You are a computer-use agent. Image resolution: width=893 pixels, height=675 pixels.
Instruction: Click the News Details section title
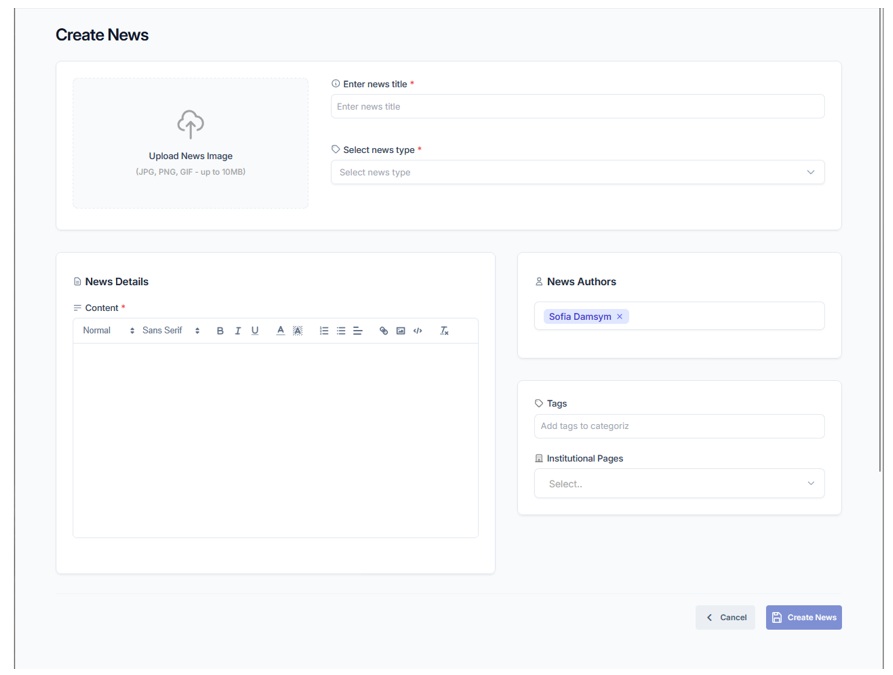(x=117, y=281)
